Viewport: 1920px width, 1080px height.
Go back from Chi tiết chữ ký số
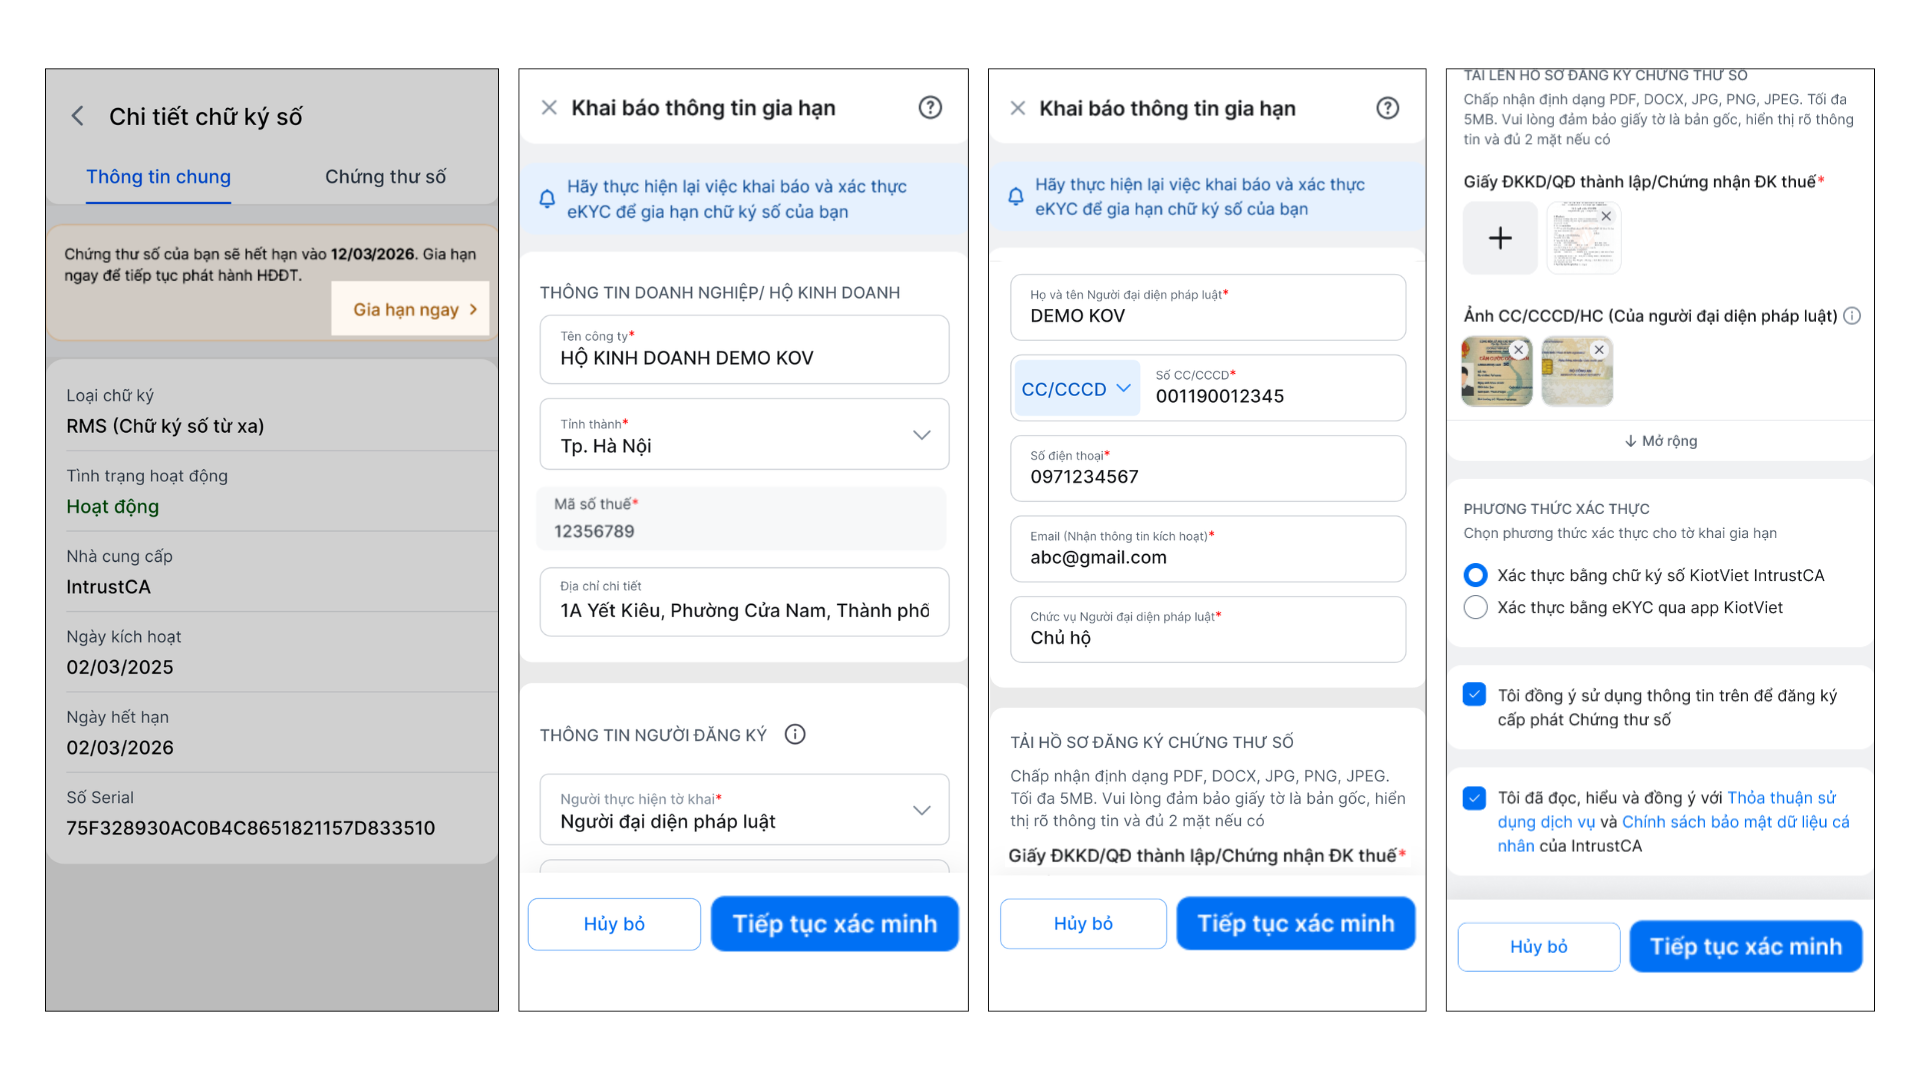[x=78, y=116]
